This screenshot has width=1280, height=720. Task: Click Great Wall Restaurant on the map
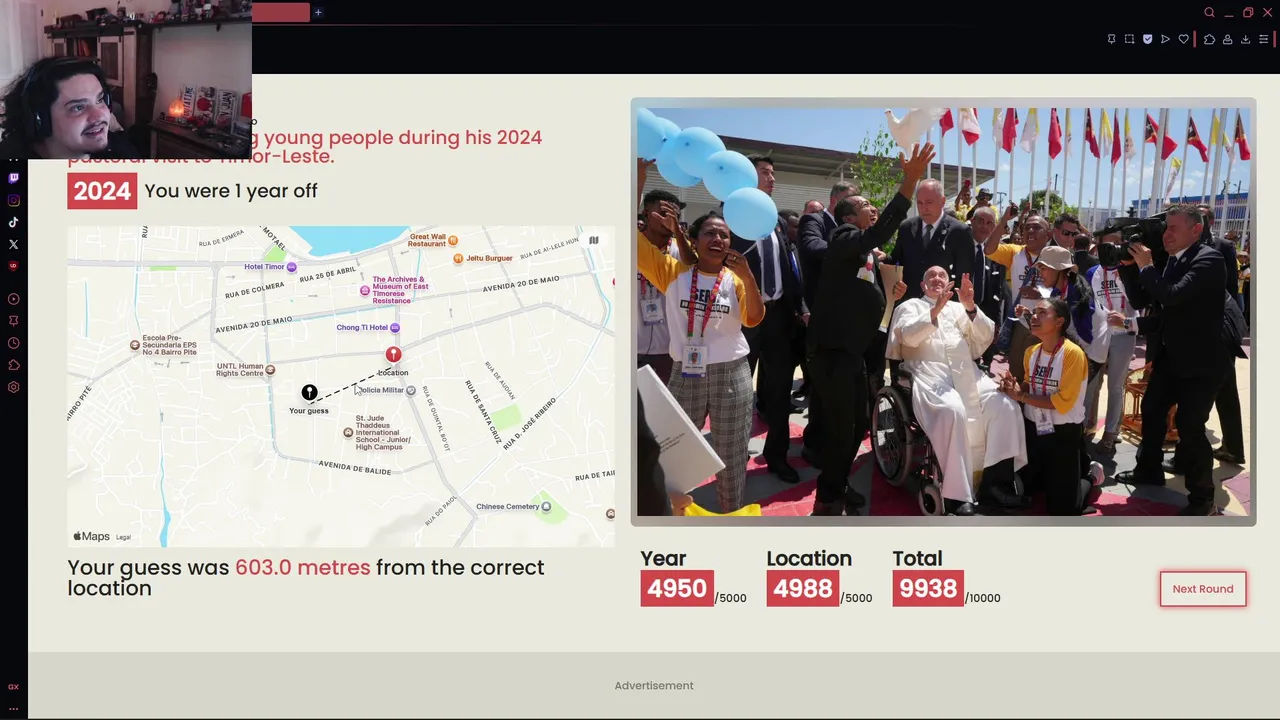point(433,240)
